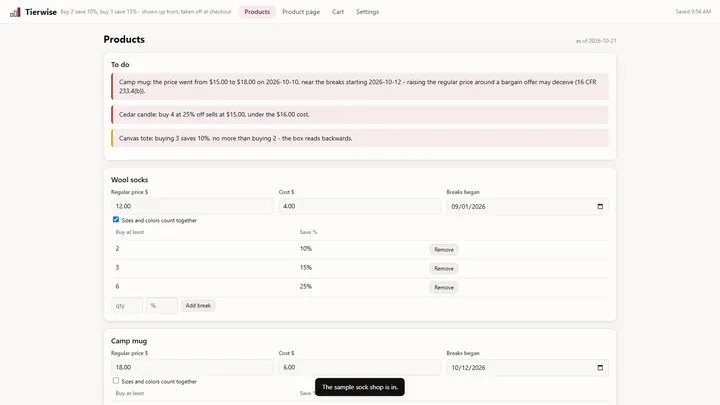The height and width of the screenshot is (405, 720).
Task: Edit Wool socks regular price field
Action: coord(192,206)
